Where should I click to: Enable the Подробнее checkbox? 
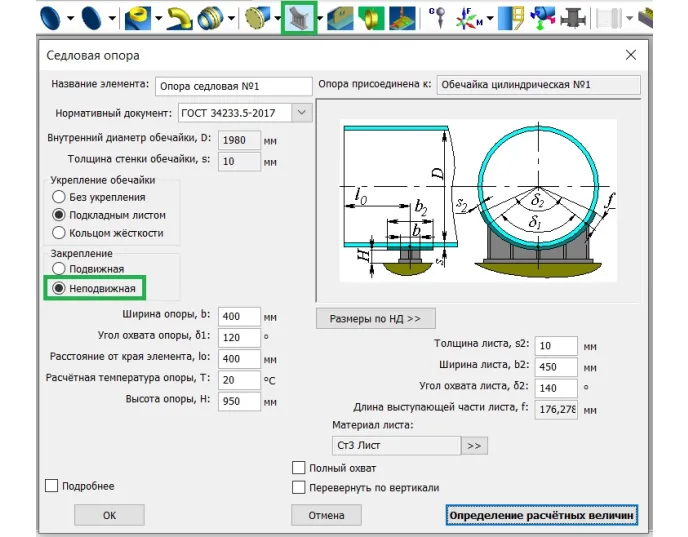pyautogui.click(x=52, y=486)
